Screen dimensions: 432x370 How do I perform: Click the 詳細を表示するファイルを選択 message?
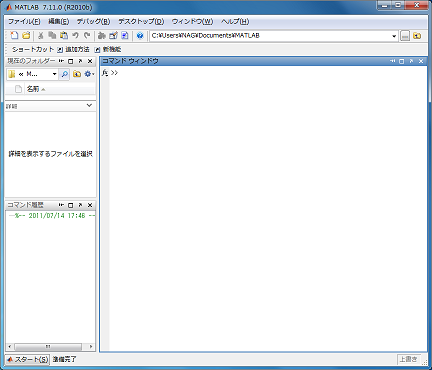50,154
